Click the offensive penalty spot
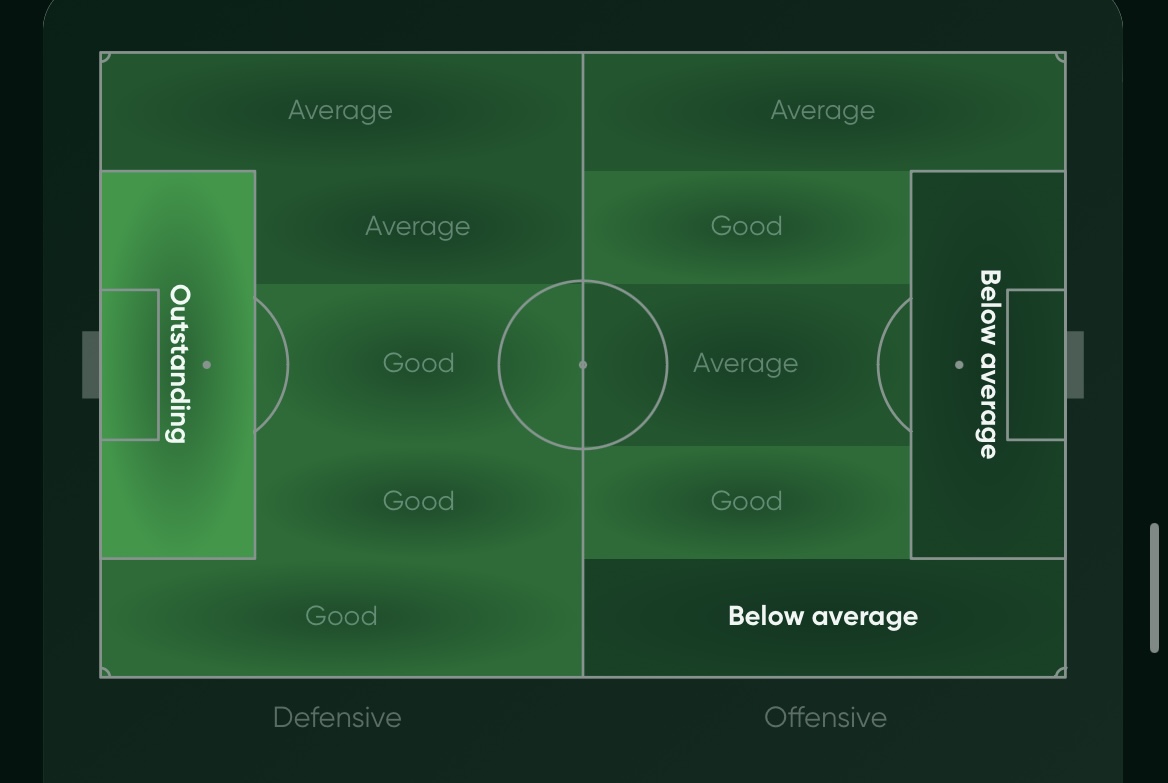The image size is (1168, 783). click(x=959, y=365)
